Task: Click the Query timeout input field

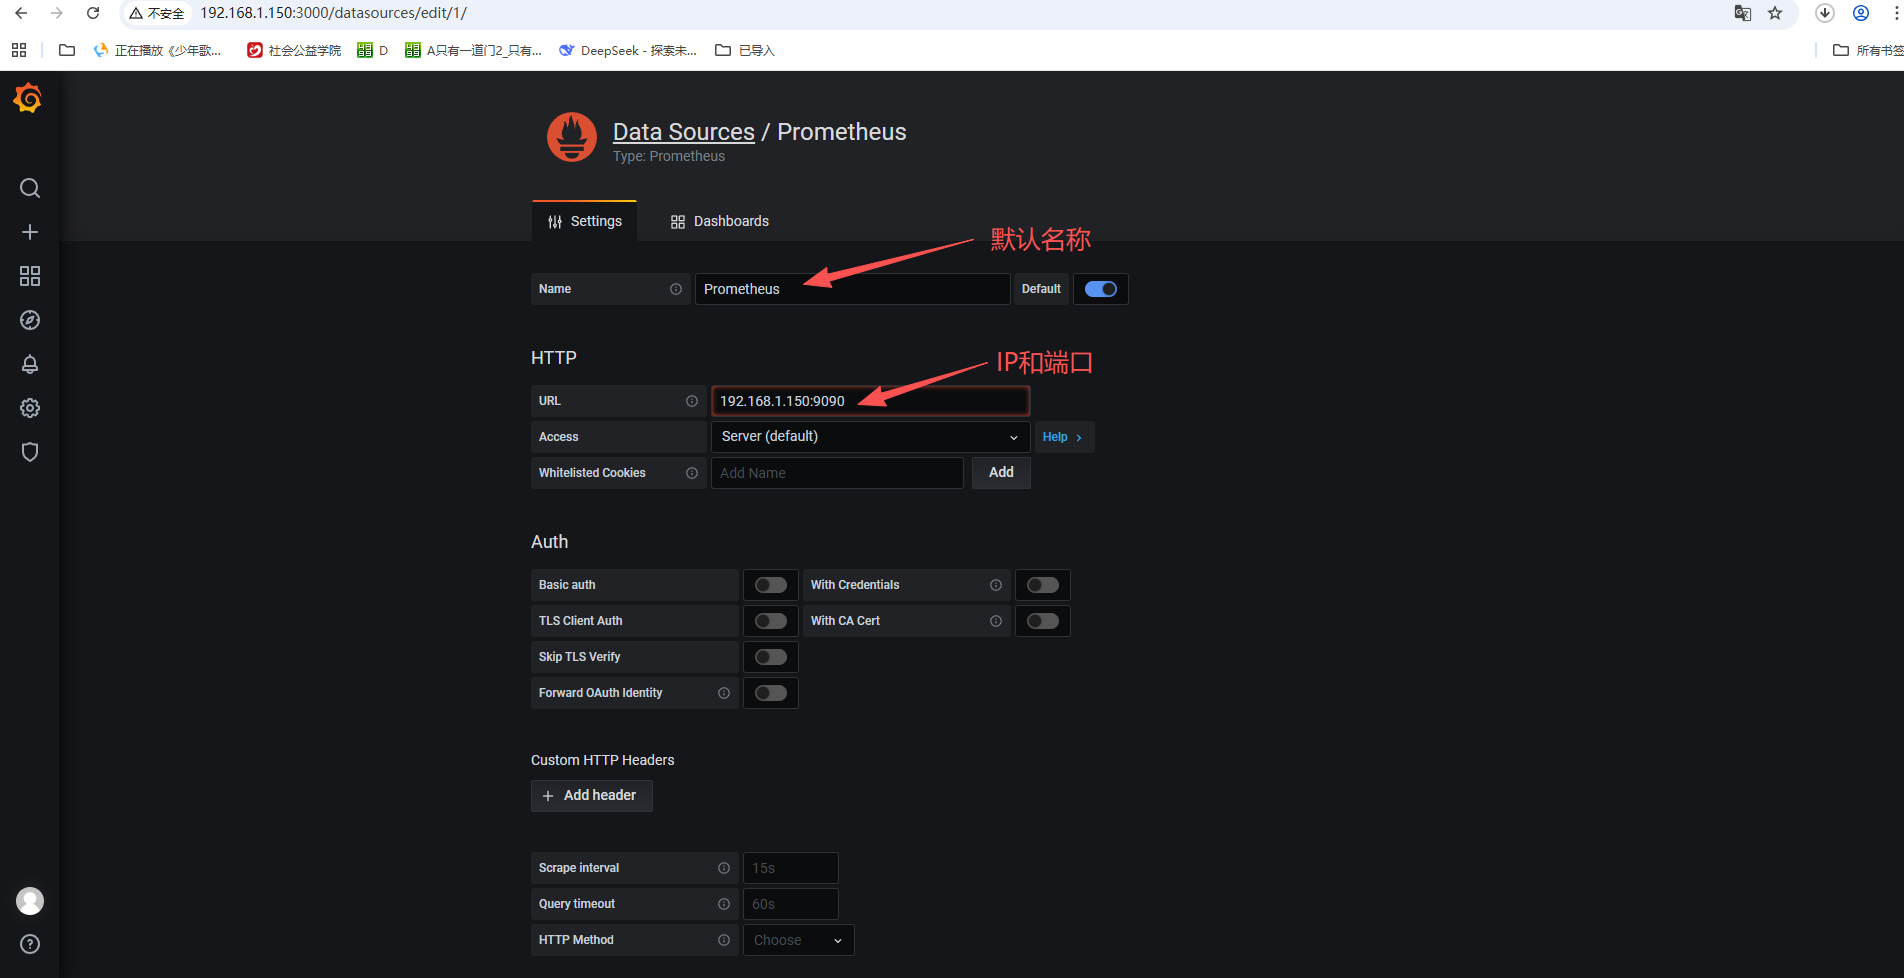Action: coord(790,904)
